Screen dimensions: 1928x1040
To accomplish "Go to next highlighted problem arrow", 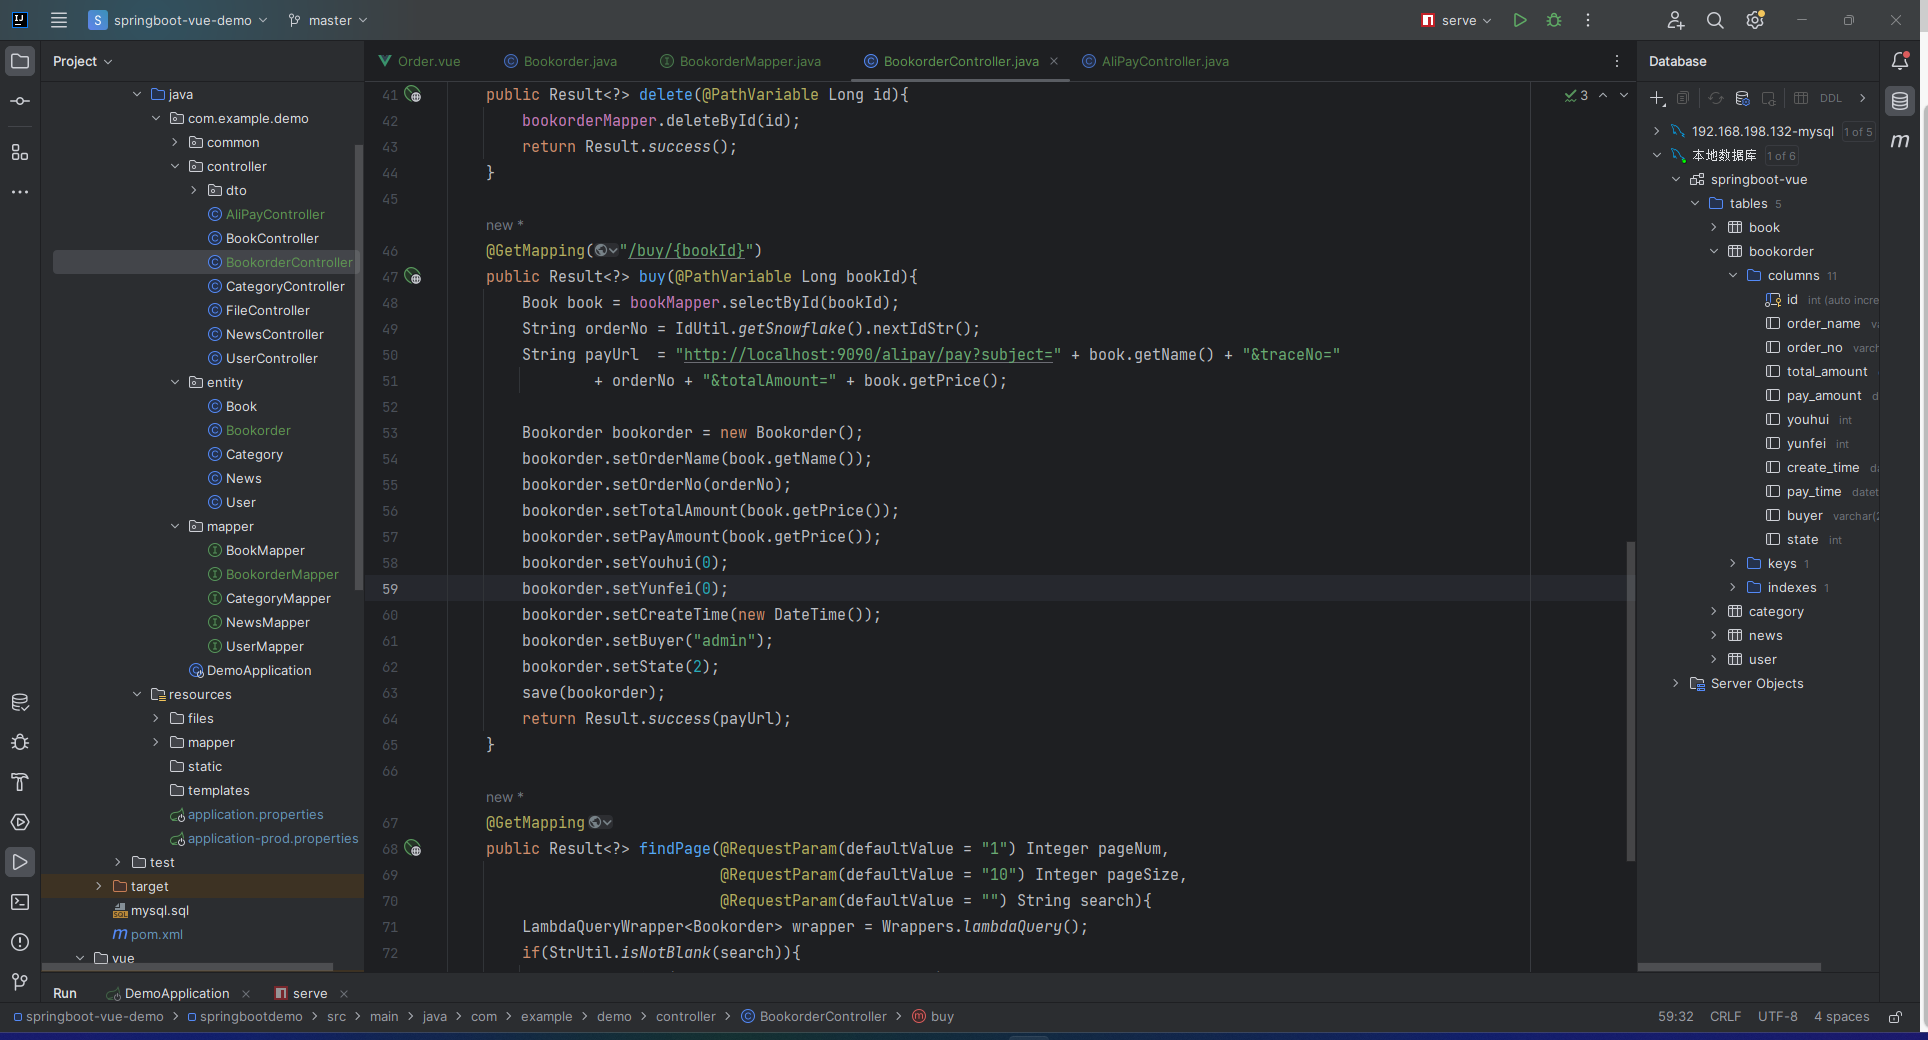I will (x=1624, y=96).
